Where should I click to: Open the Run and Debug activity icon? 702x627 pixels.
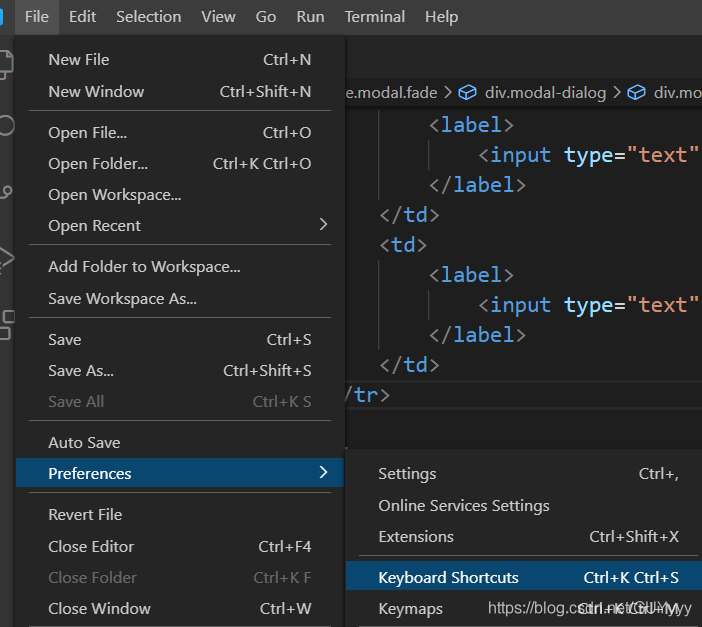6,257
